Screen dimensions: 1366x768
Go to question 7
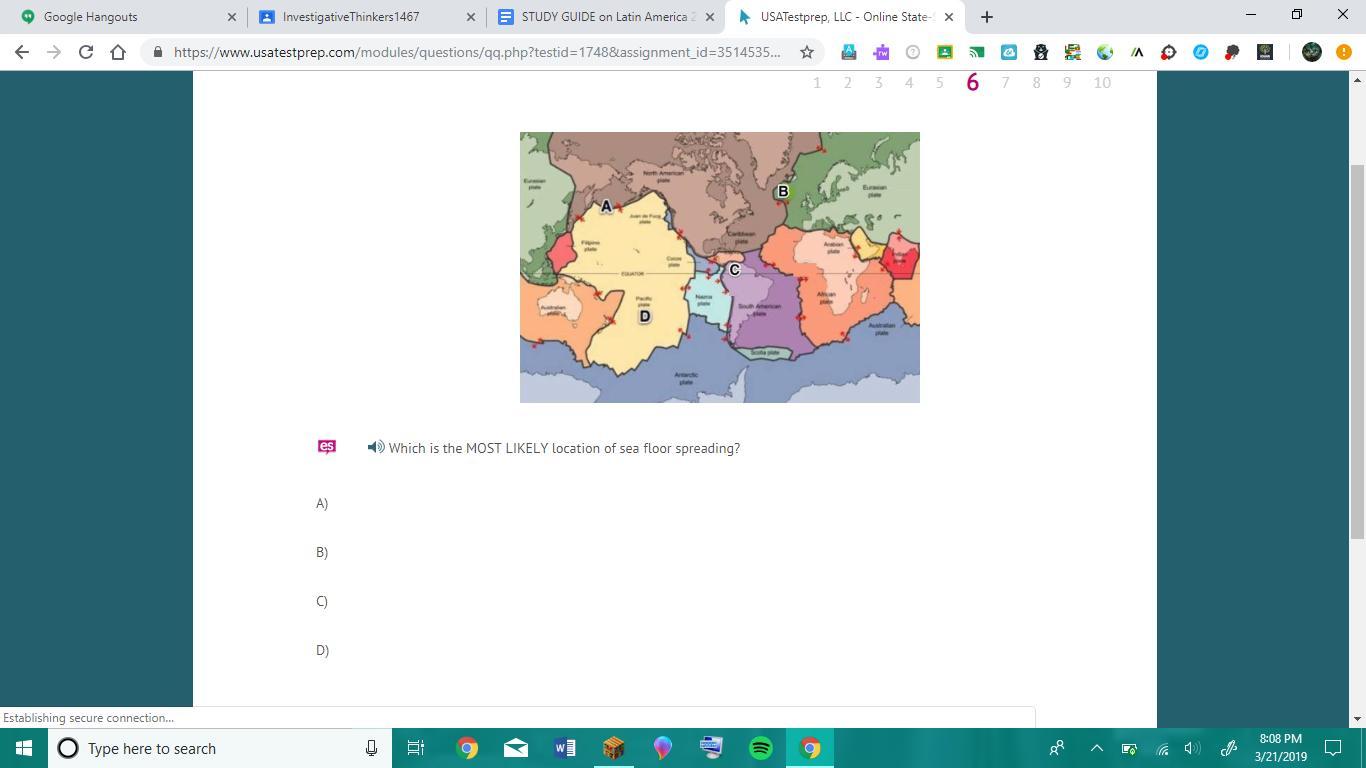click(x=1005, y=83)
